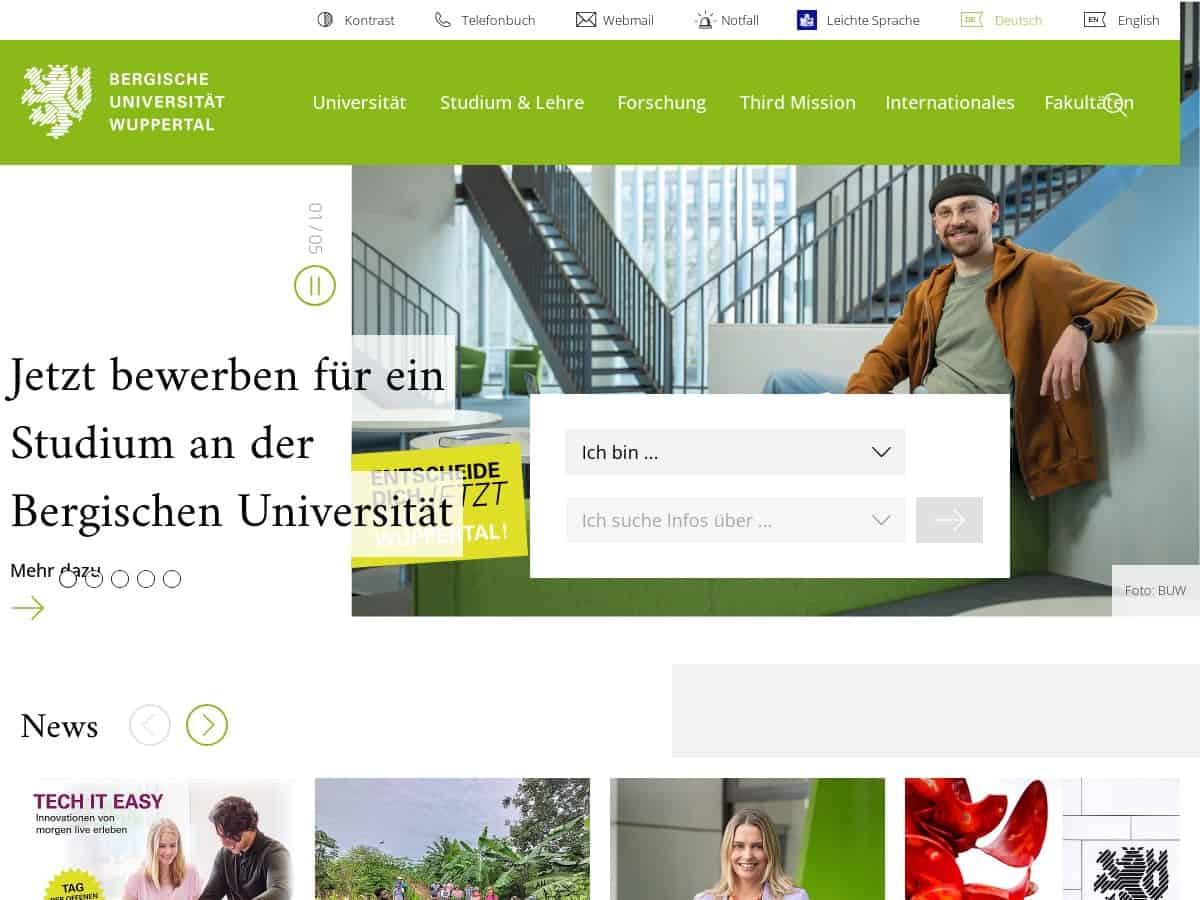Select the Deutsch language link
Viewport: 1200px width, 900px height.
coord(1018,20)
